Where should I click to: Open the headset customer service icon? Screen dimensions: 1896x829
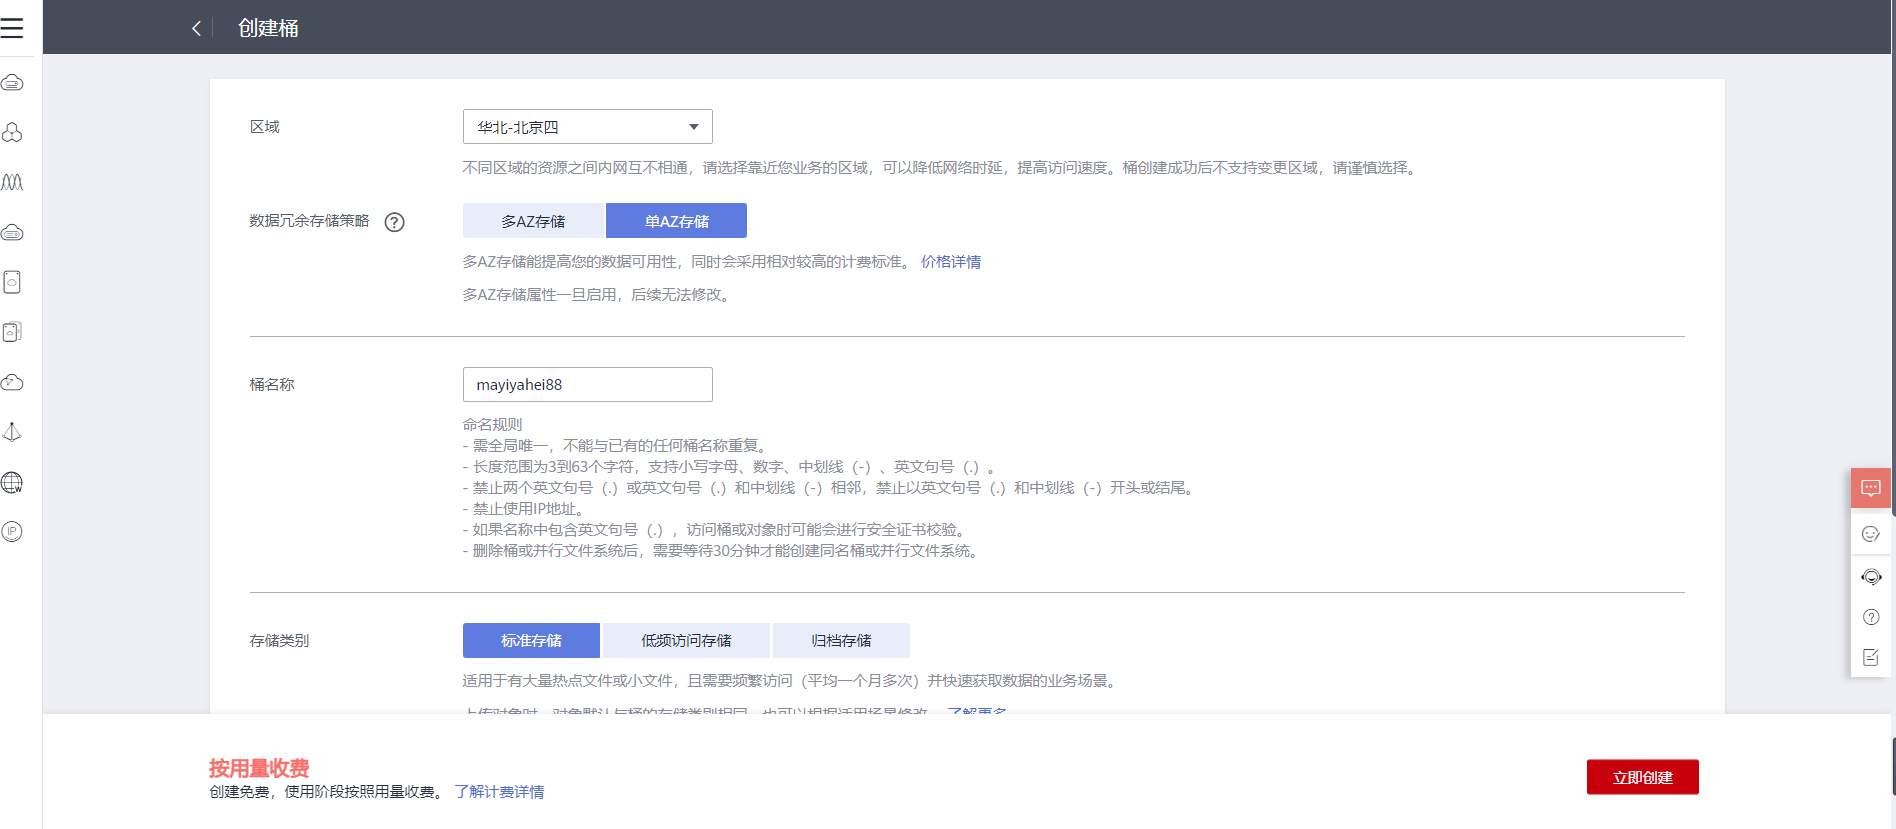pyautogui.click(x=1871, y=577)
